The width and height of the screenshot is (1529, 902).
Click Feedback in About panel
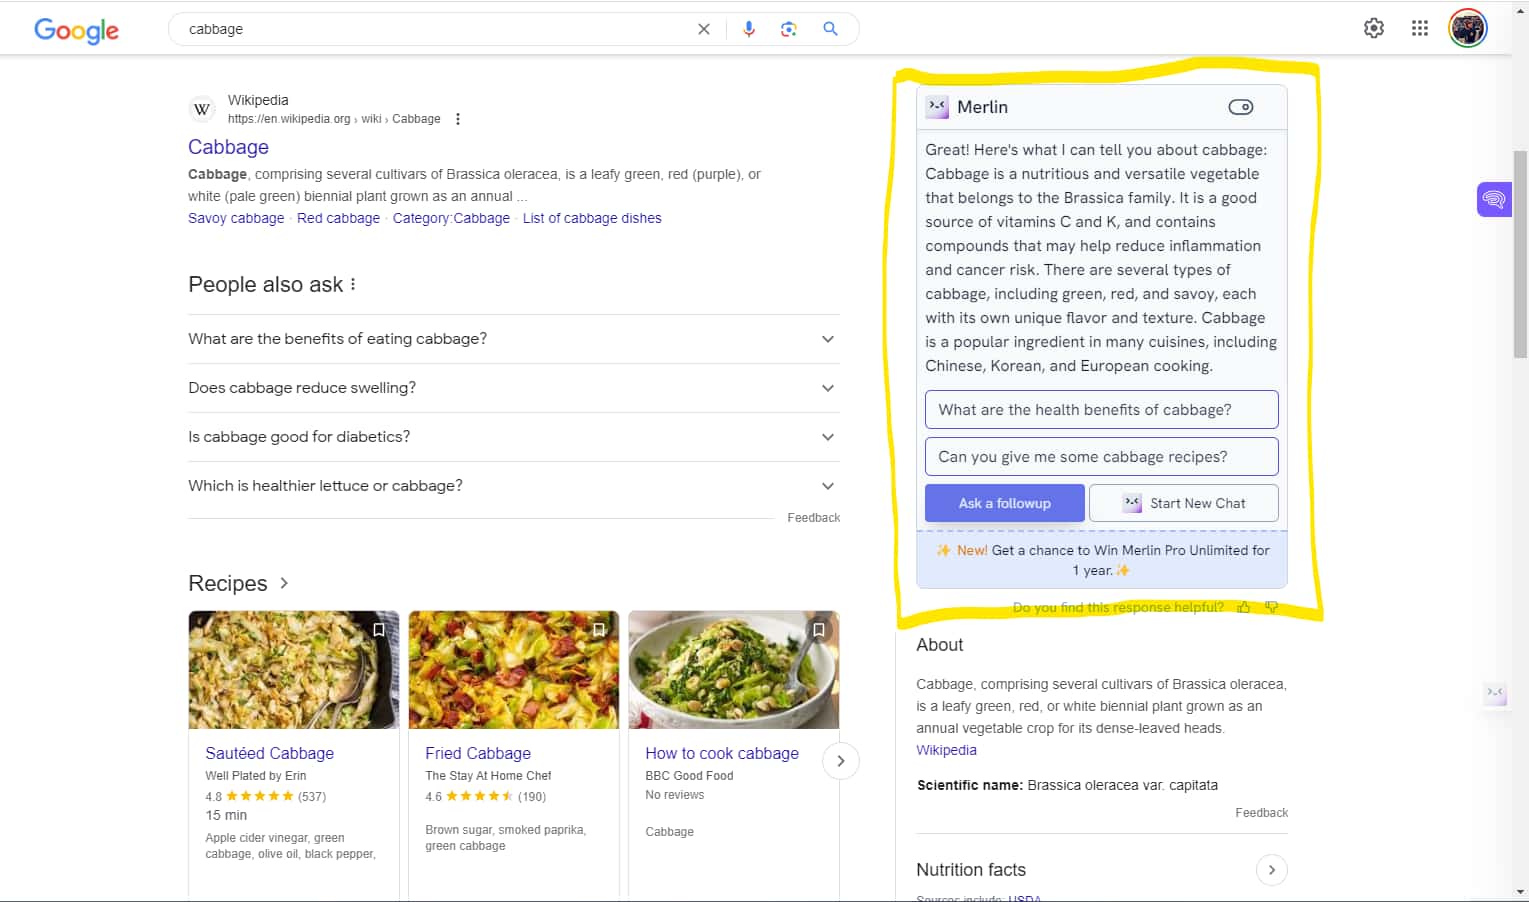click(1261, 813)
